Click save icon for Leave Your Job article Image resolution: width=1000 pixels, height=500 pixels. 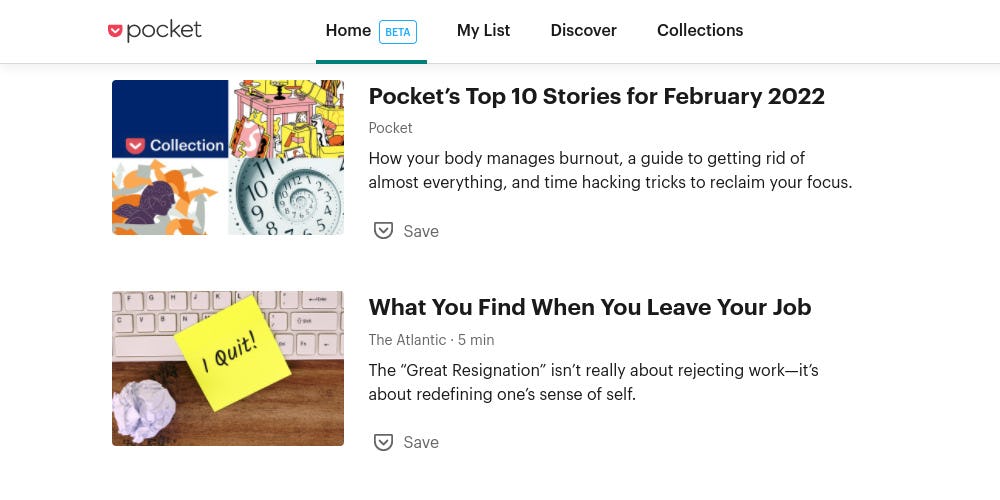click(x=383, y=442)
